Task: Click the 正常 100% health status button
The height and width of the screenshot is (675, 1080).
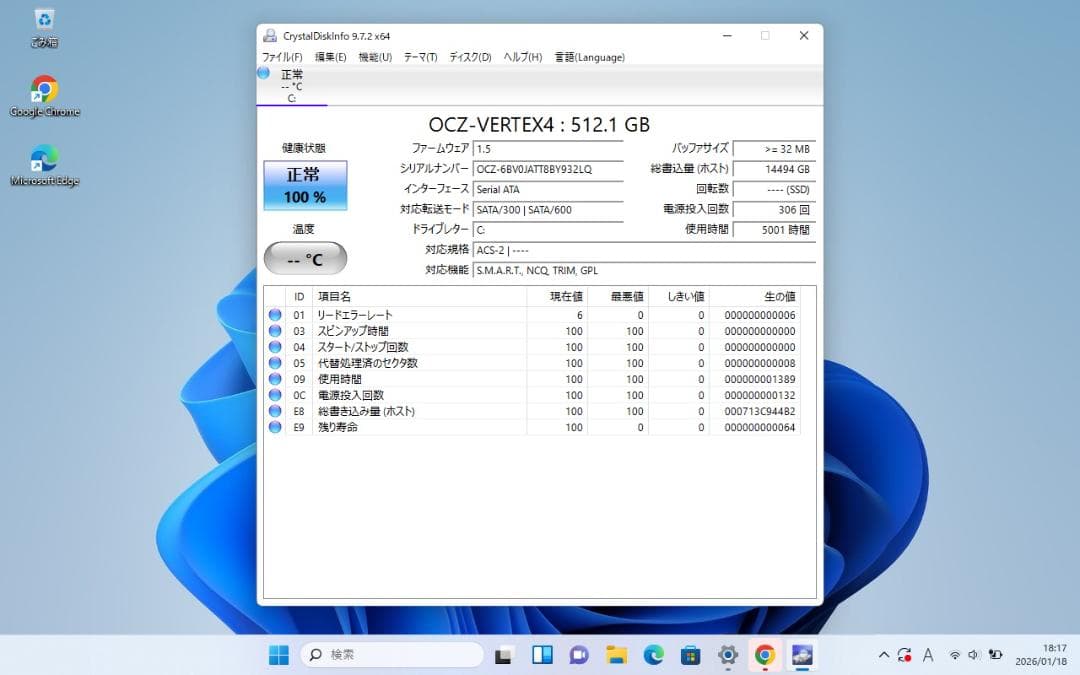Action: (x=305, y=185)
